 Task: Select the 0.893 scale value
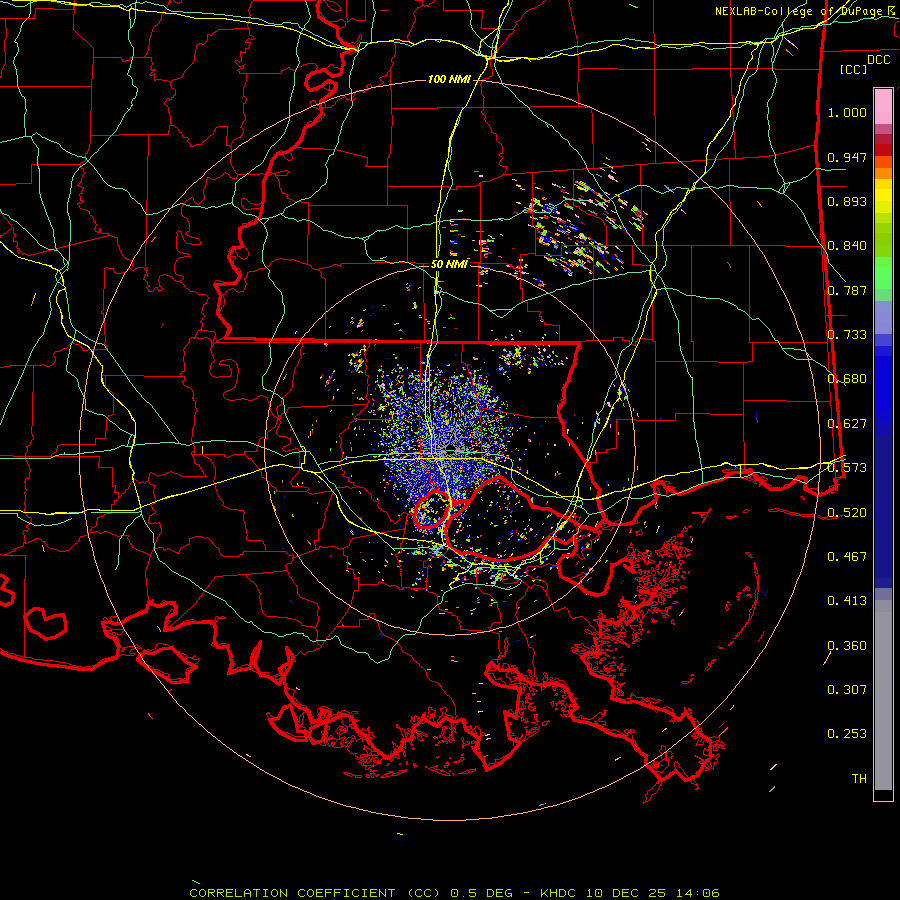tap(847, 201)
